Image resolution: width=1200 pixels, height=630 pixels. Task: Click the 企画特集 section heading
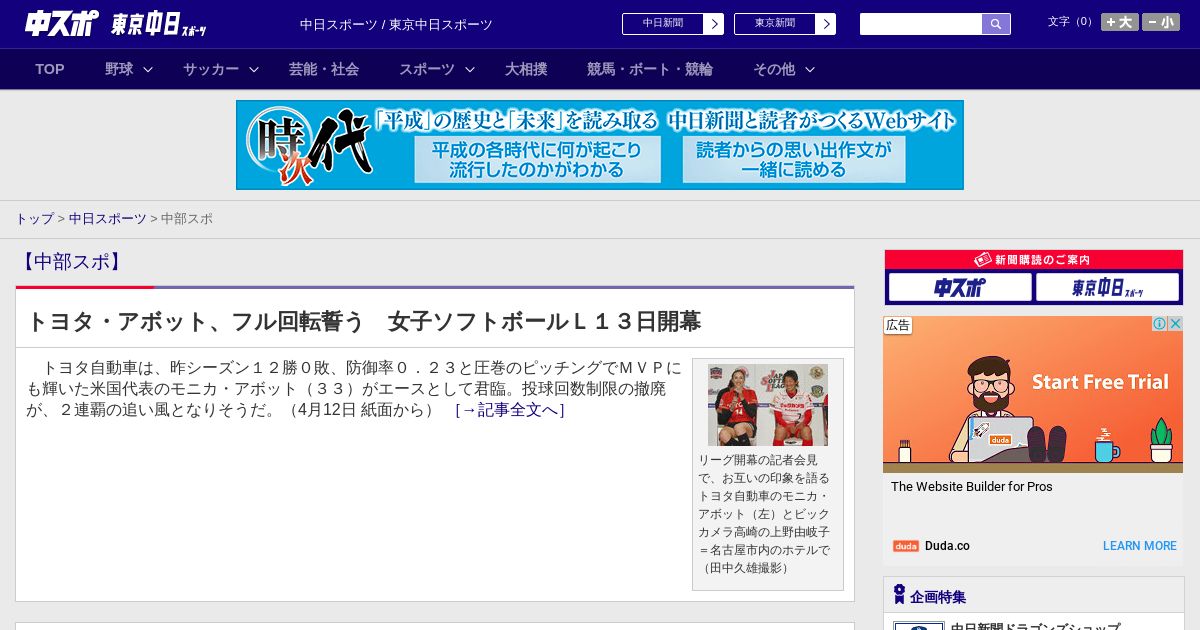coord(938,597)
